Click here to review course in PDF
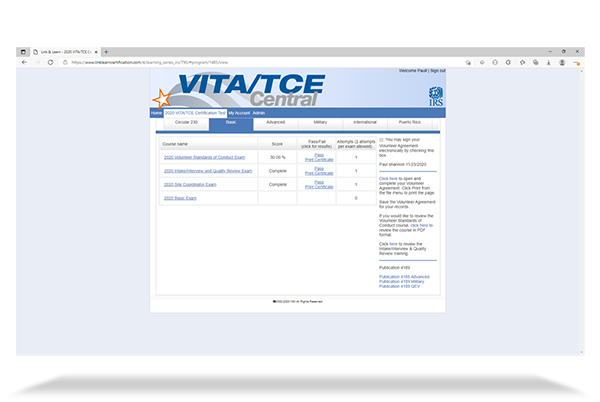The width and height of the screenshot is (600, 402). click(x=419, y=225)
